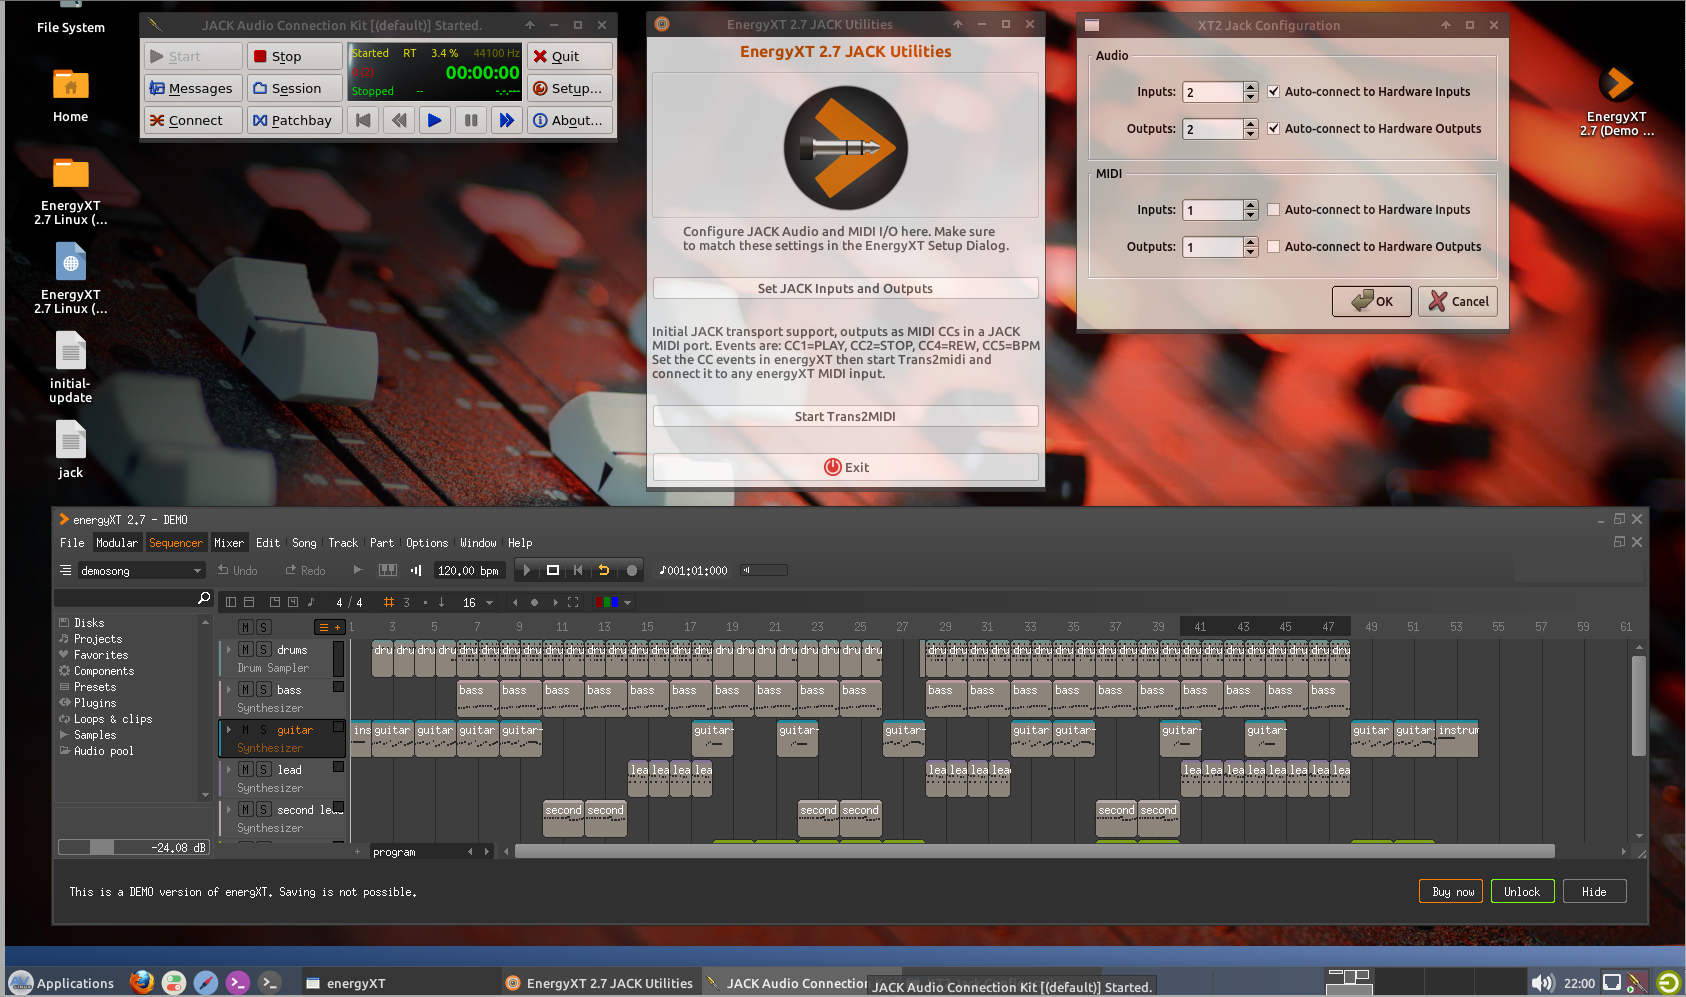The width and height of the screenshot is (1686, 997).
Task: Click the Audio Inputs value field
Action: (1212, 92)
